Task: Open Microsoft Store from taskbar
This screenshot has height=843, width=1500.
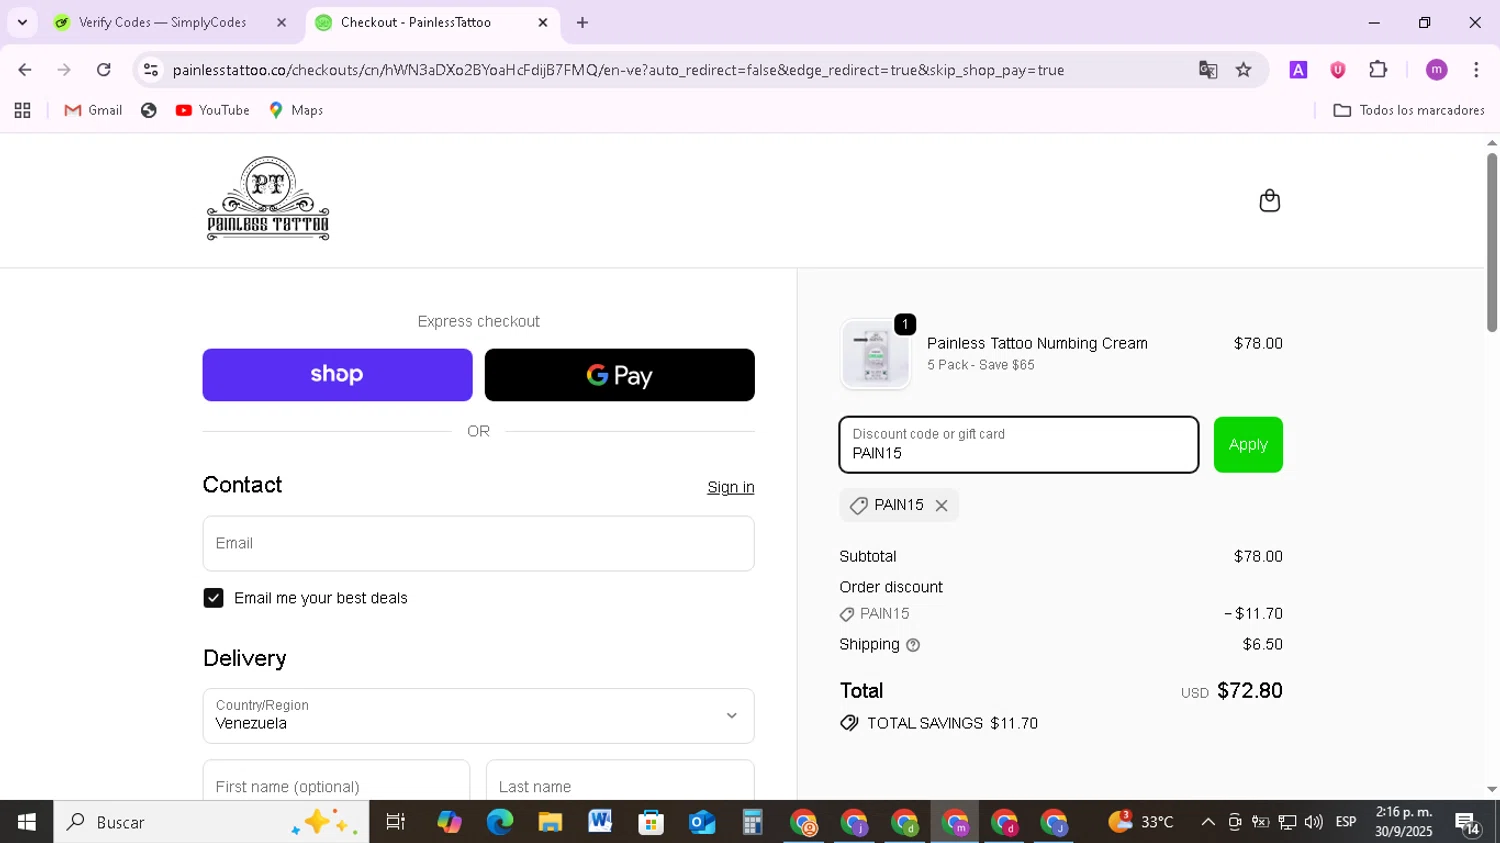Action: point(651,822)
